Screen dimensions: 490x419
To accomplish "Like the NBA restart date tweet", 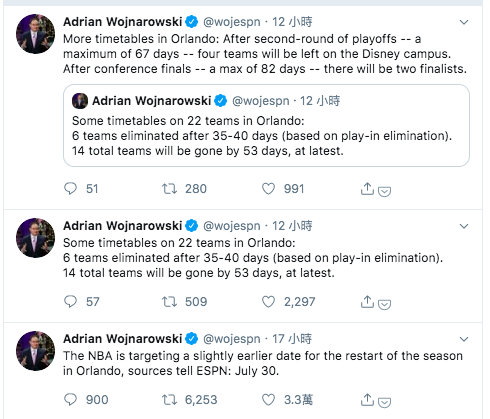I will coord(268,399).
